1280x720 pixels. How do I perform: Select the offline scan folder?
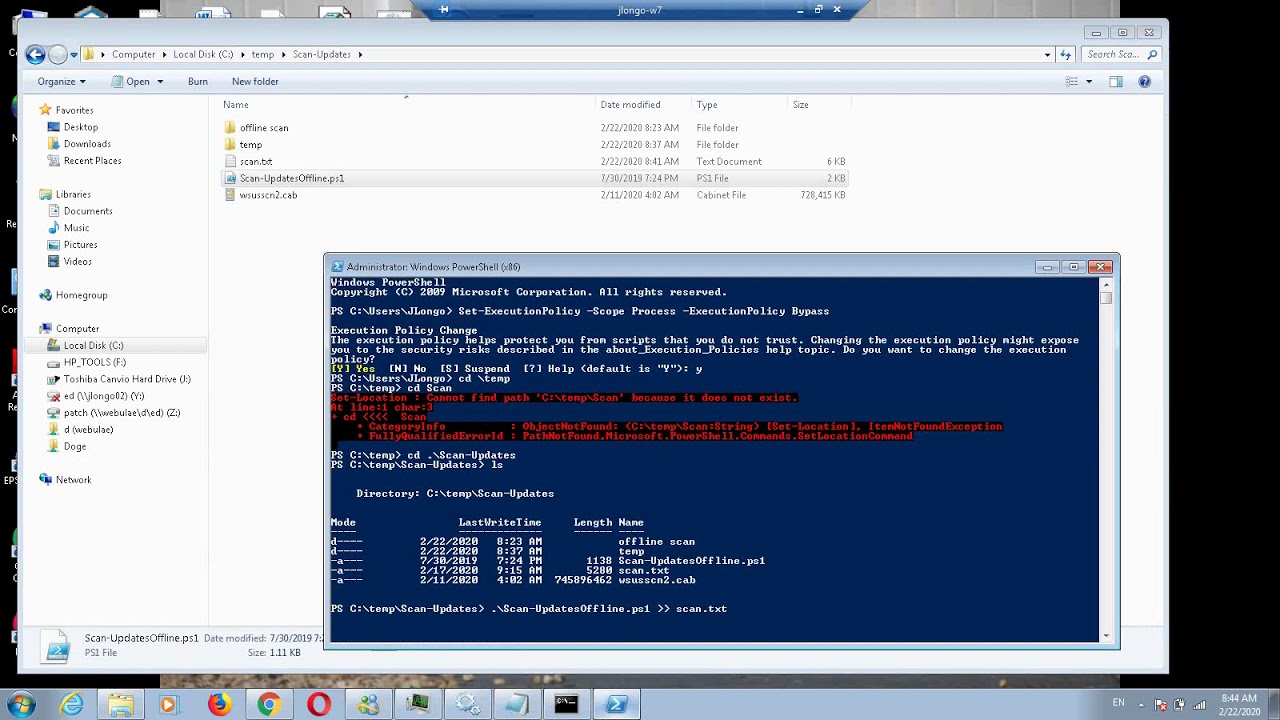pos(264,128)
